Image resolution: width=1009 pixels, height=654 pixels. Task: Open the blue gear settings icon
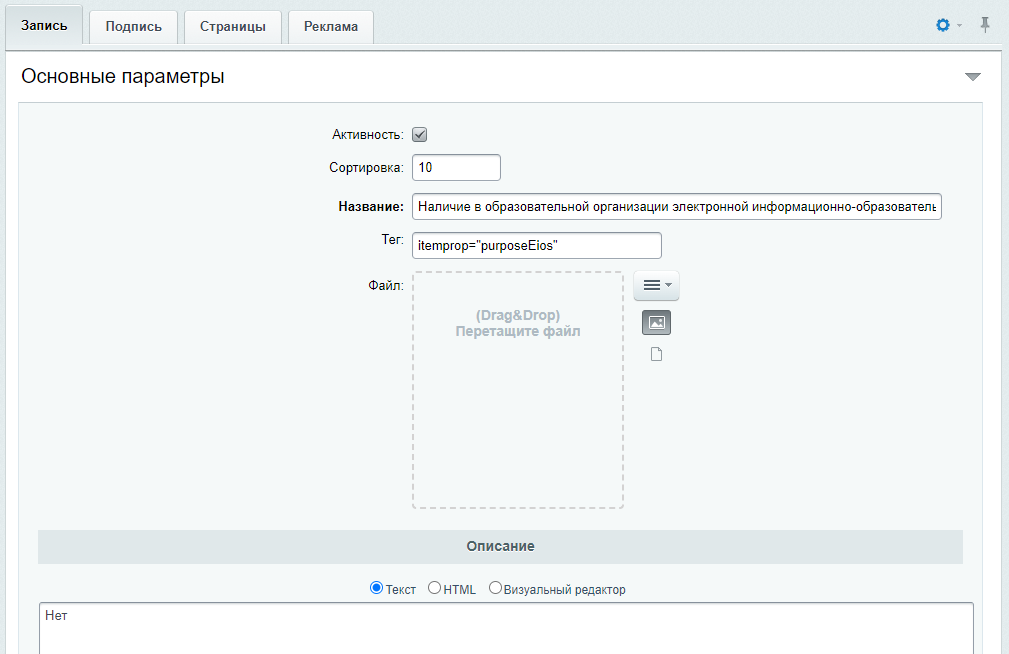[x=943, y=25]
